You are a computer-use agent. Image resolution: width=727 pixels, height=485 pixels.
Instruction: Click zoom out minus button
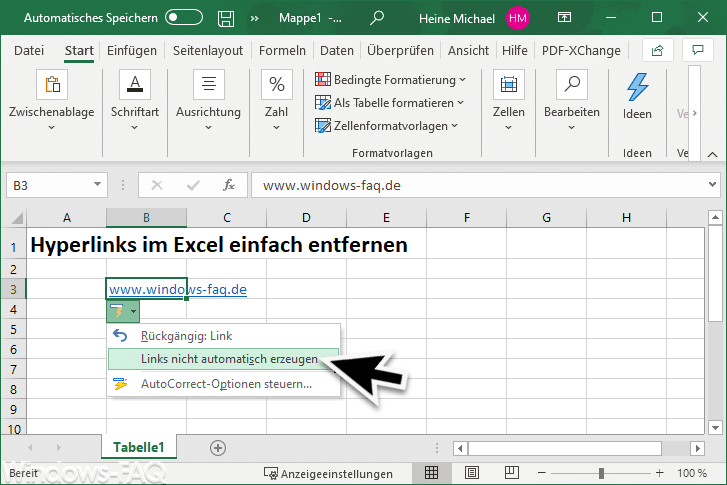tap(542, 473)
